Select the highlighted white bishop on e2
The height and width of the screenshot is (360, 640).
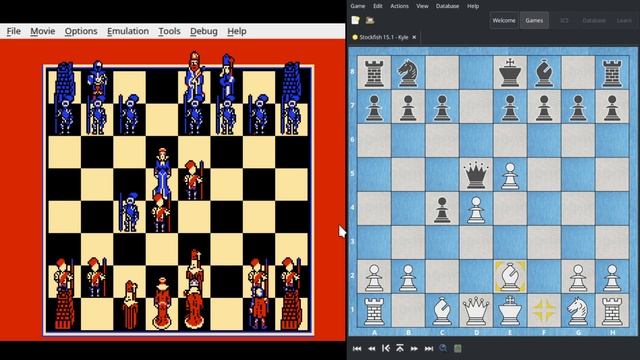tap(510, 277)
